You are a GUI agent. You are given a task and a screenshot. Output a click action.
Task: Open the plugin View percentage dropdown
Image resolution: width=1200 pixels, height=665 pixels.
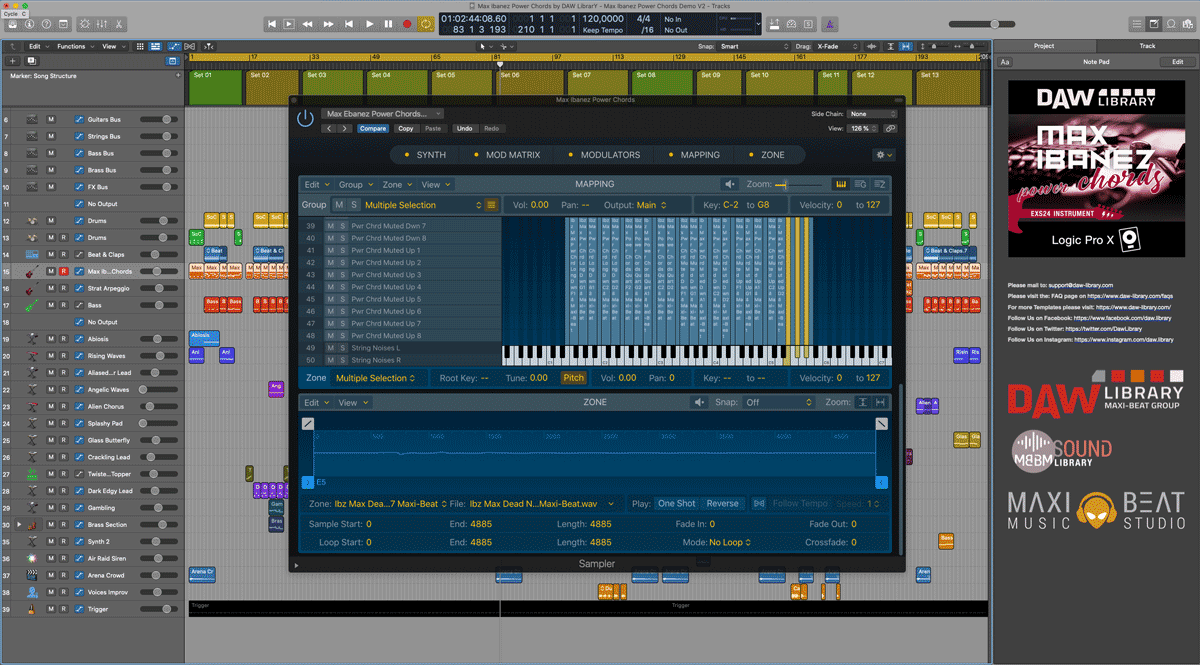pyautogui.click(x=863, y=129)
